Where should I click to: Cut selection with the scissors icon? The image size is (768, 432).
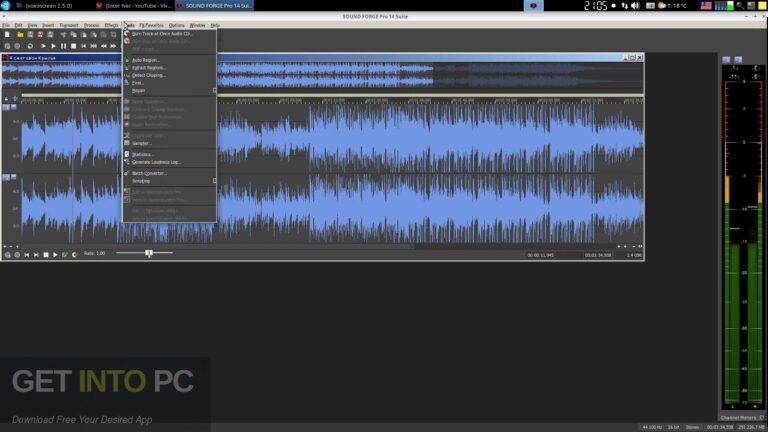click(x=63, y=35)
